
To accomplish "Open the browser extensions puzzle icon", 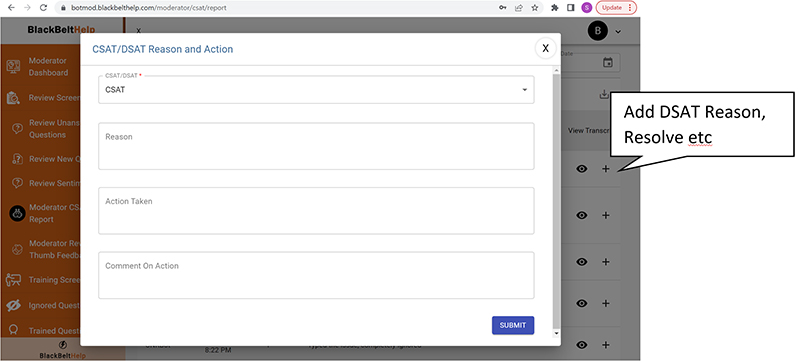I will (555, 8).
